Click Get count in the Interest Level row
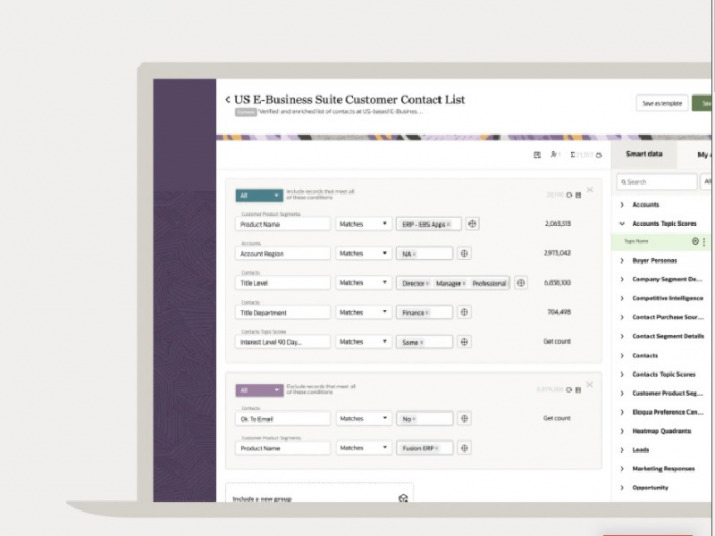 click(x=557, y=341)
